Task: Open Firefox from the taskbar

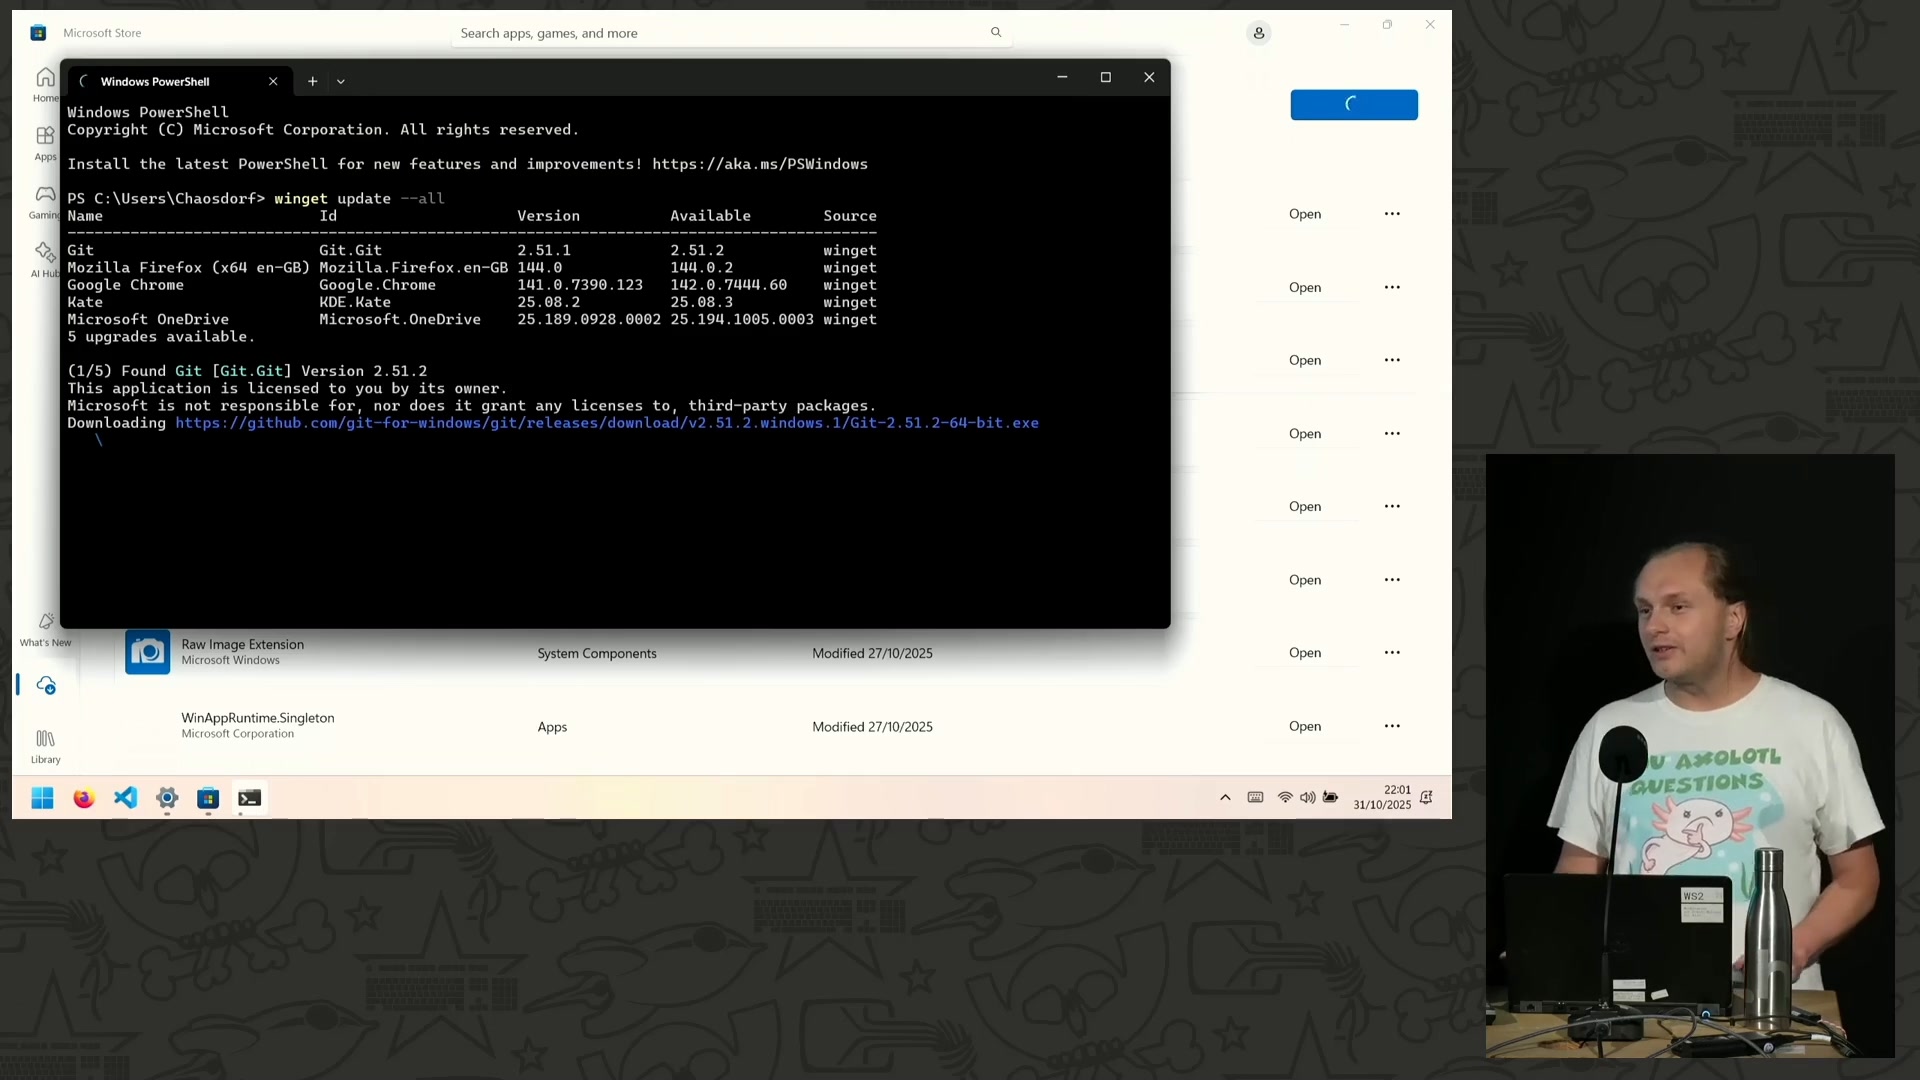Action: pos(84,798)
